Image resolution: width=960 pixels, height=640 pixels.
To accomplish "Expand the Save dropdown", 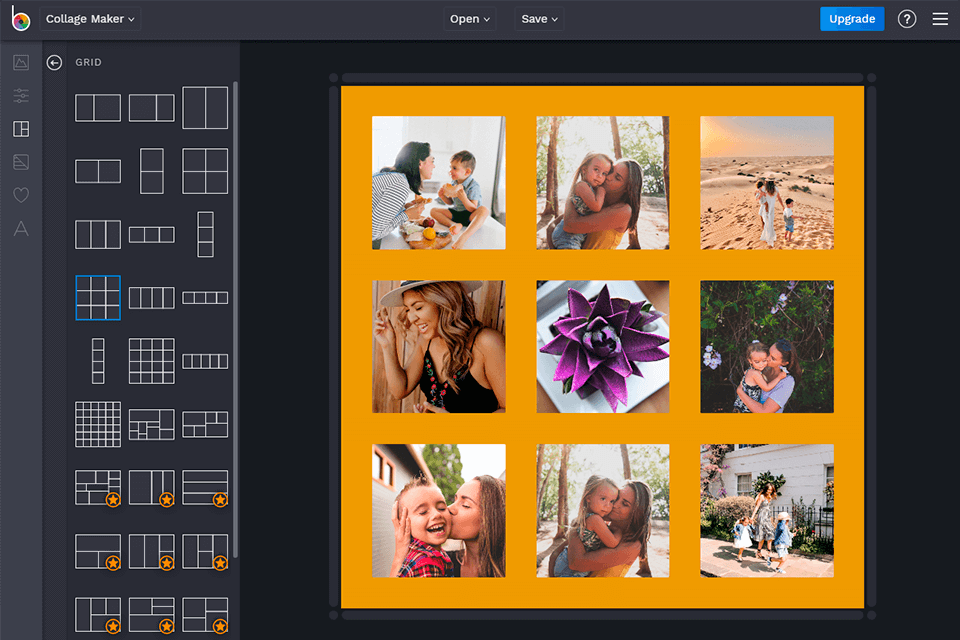I will coord(538,18).
